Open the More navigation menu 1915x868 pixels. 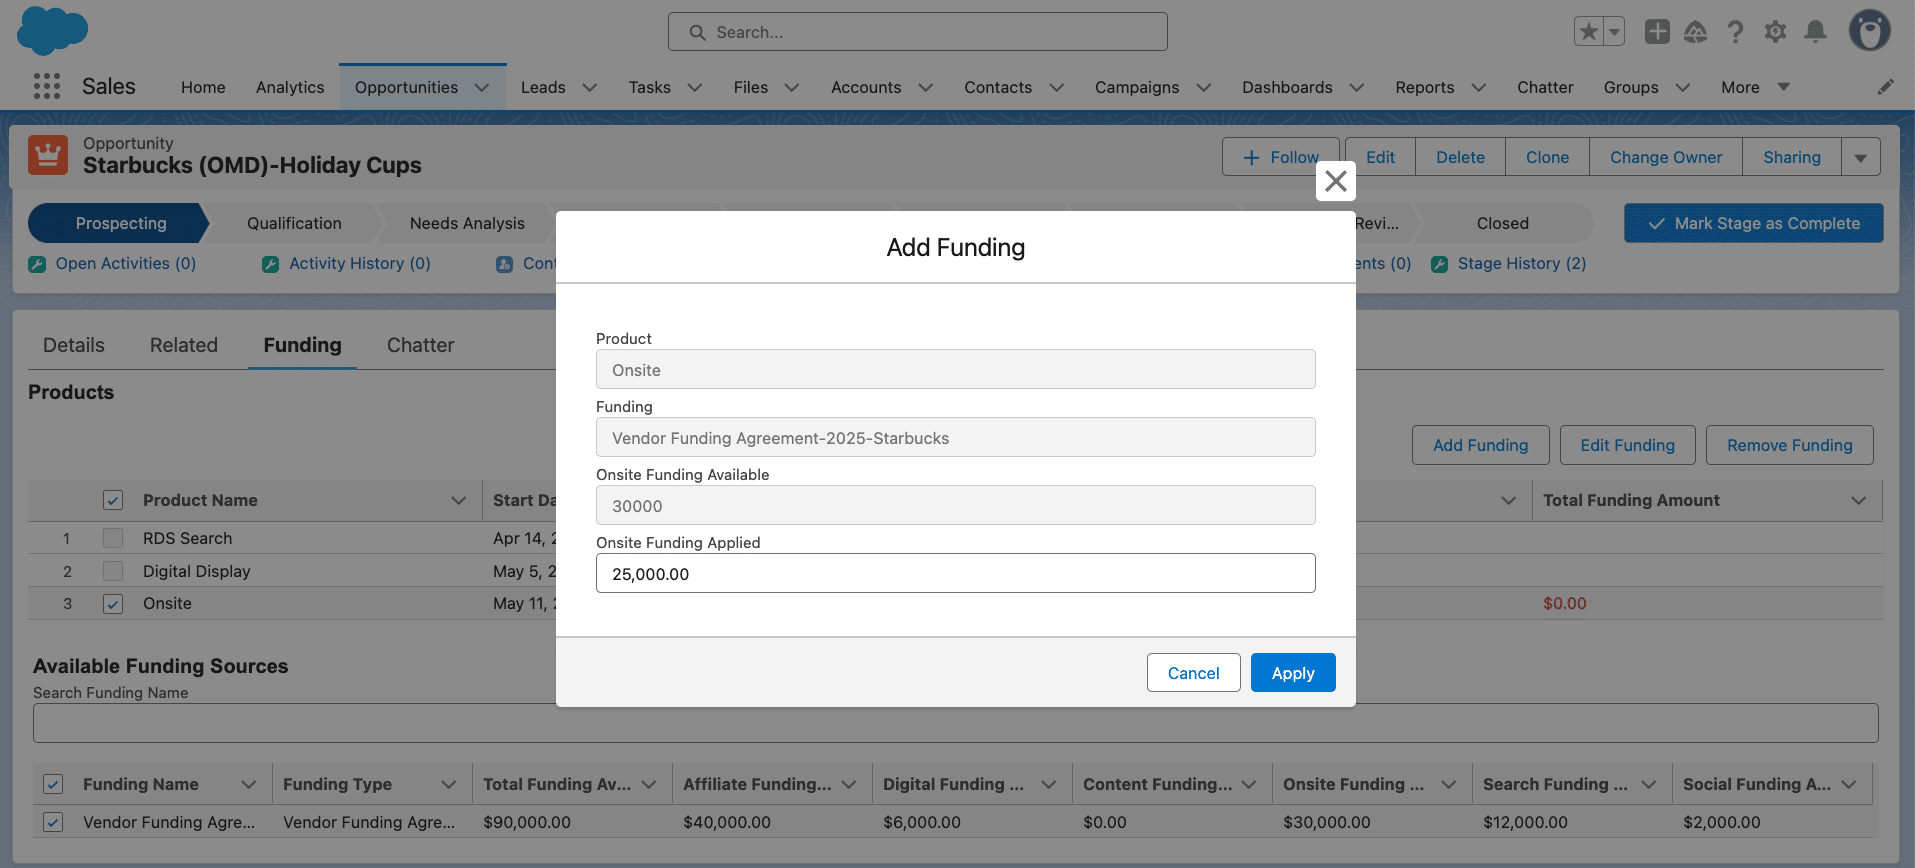[x=1755, y=87]
